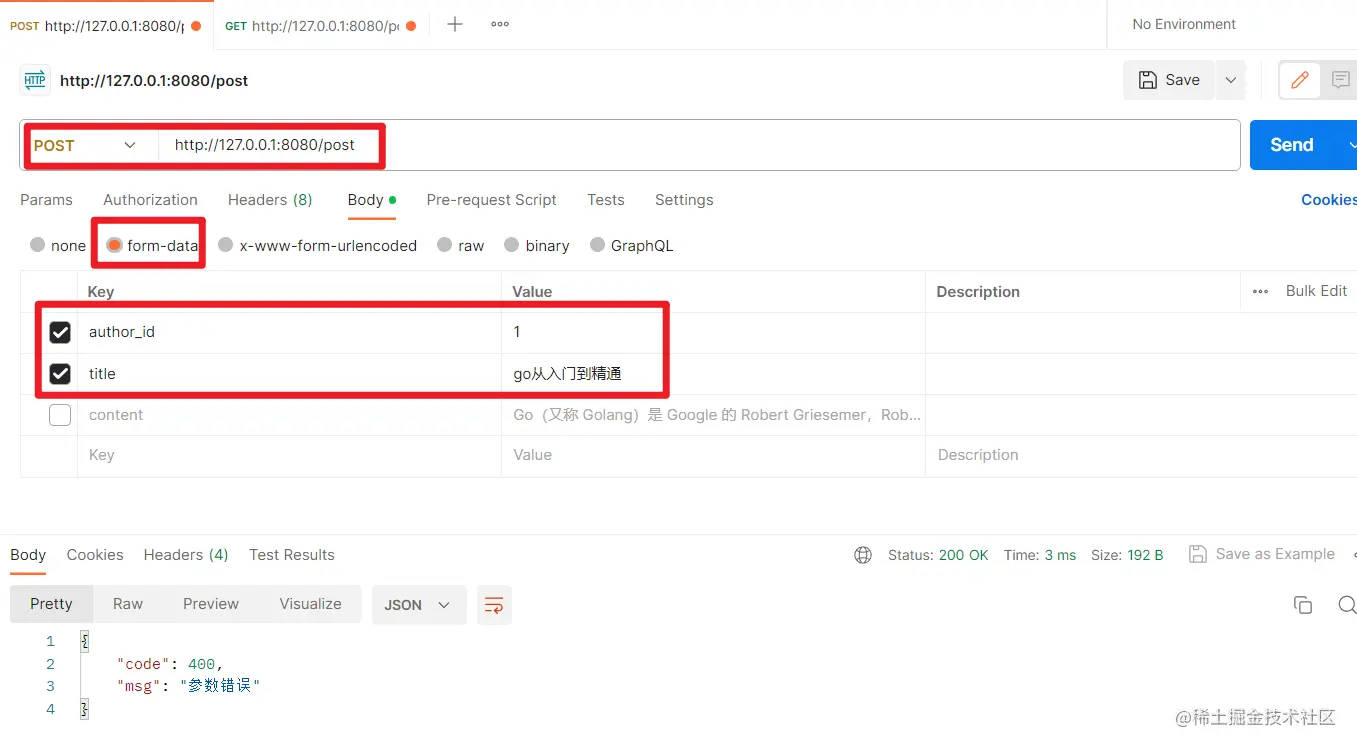Click the Save as Example icon
1357x749 pixels.
pyautogui.click(x=1197, y=554)
